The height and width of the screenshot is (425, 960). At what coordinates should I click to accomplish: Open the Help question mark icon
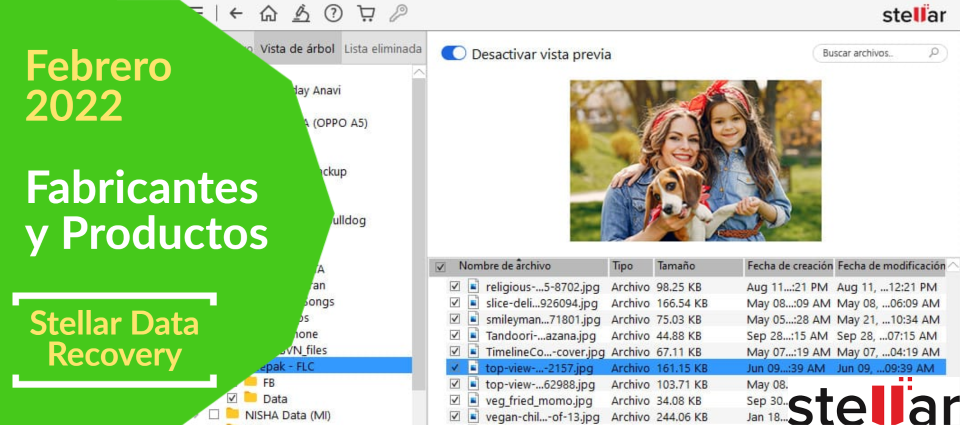pyautogui.click(x=333, y=13)
